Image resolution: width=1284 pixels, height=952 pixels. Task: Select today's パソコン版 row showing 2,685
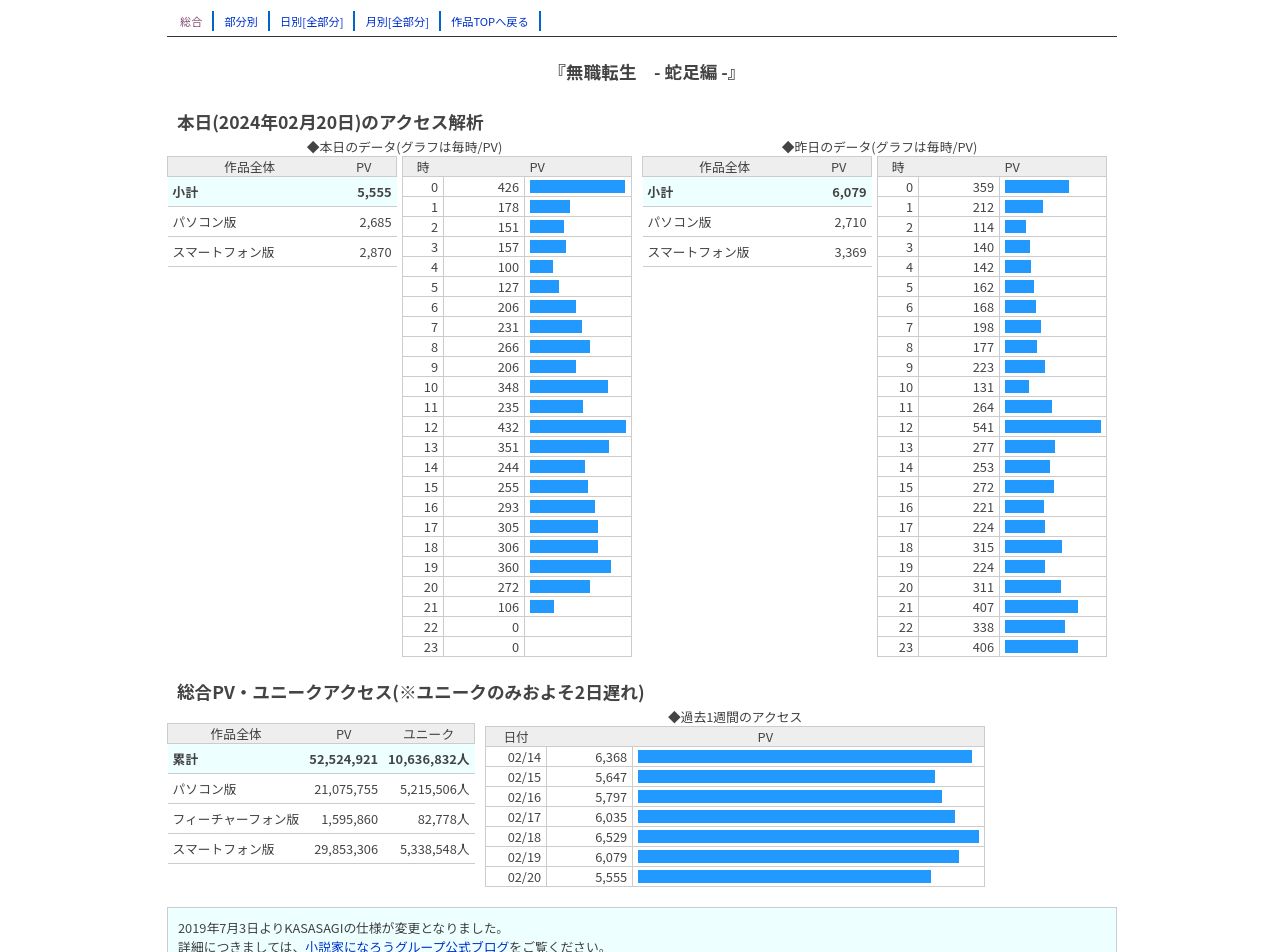click(x=282, y=222)
